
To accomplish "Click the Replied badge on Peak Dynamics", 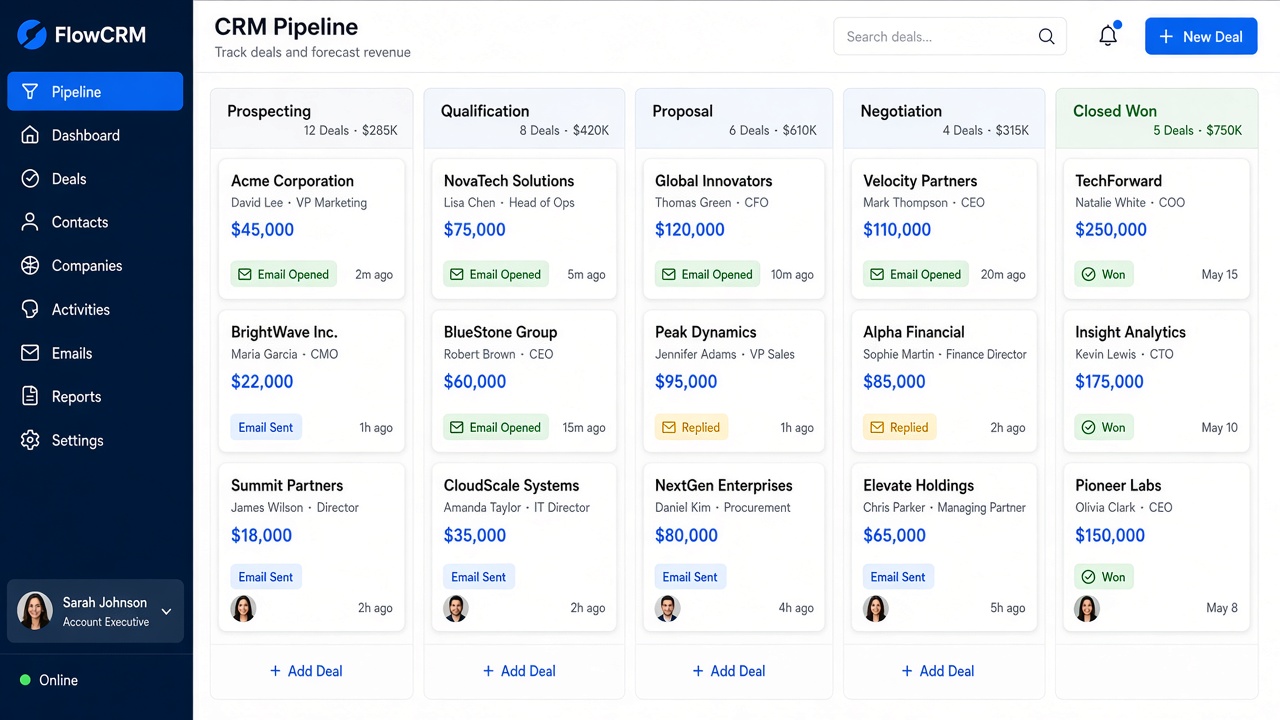I will (x=691, y=427).
